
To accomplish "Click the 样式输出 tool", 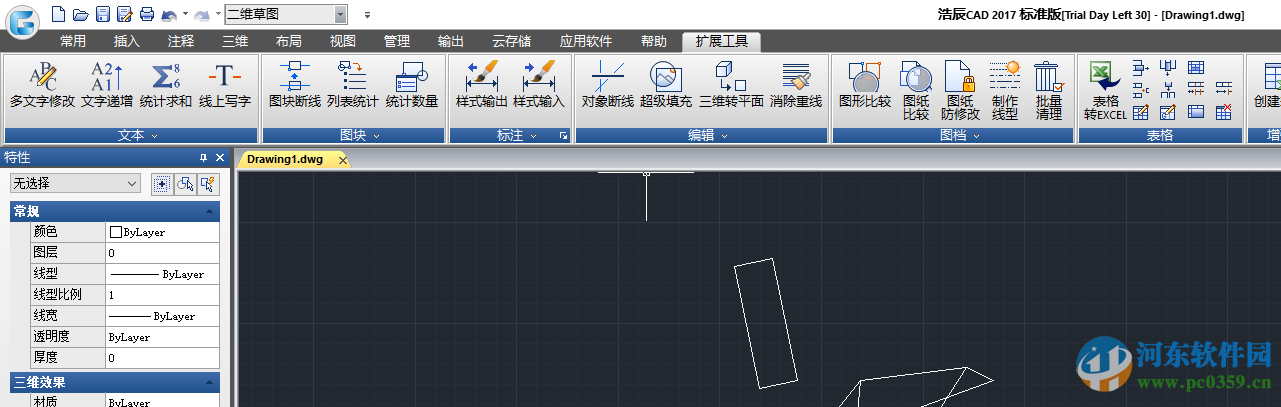I will [x=482, y=85].
